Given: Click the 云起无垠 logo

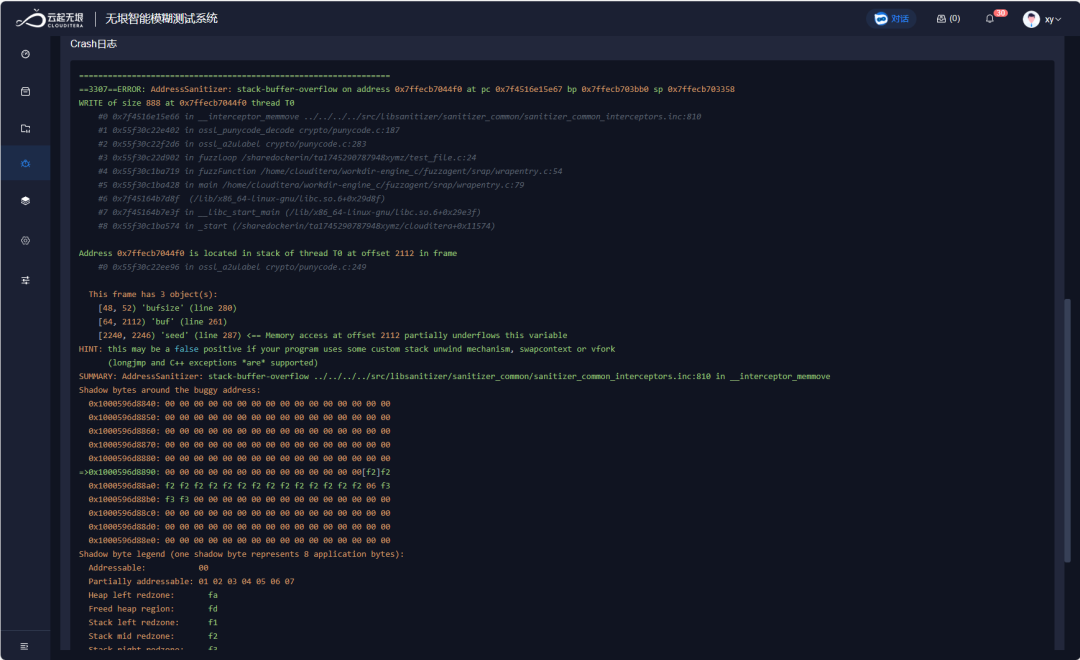Looking at the screenshot, I should point(50,19).
